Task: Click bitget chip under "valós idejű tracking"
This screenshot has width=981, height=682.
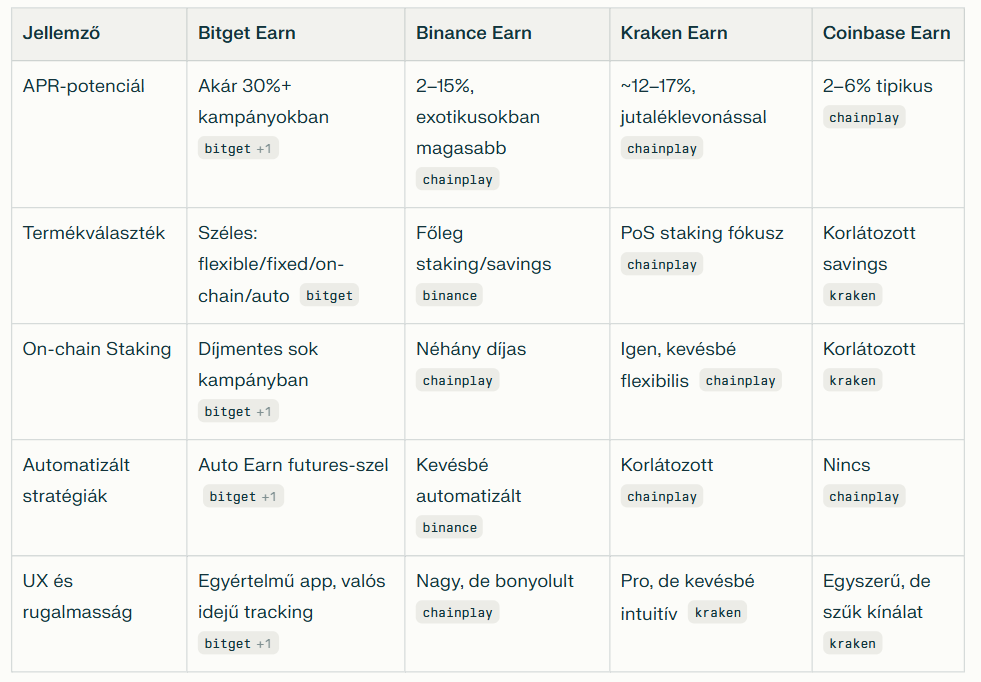Action: pyautogui.click(x=239, y=644)
